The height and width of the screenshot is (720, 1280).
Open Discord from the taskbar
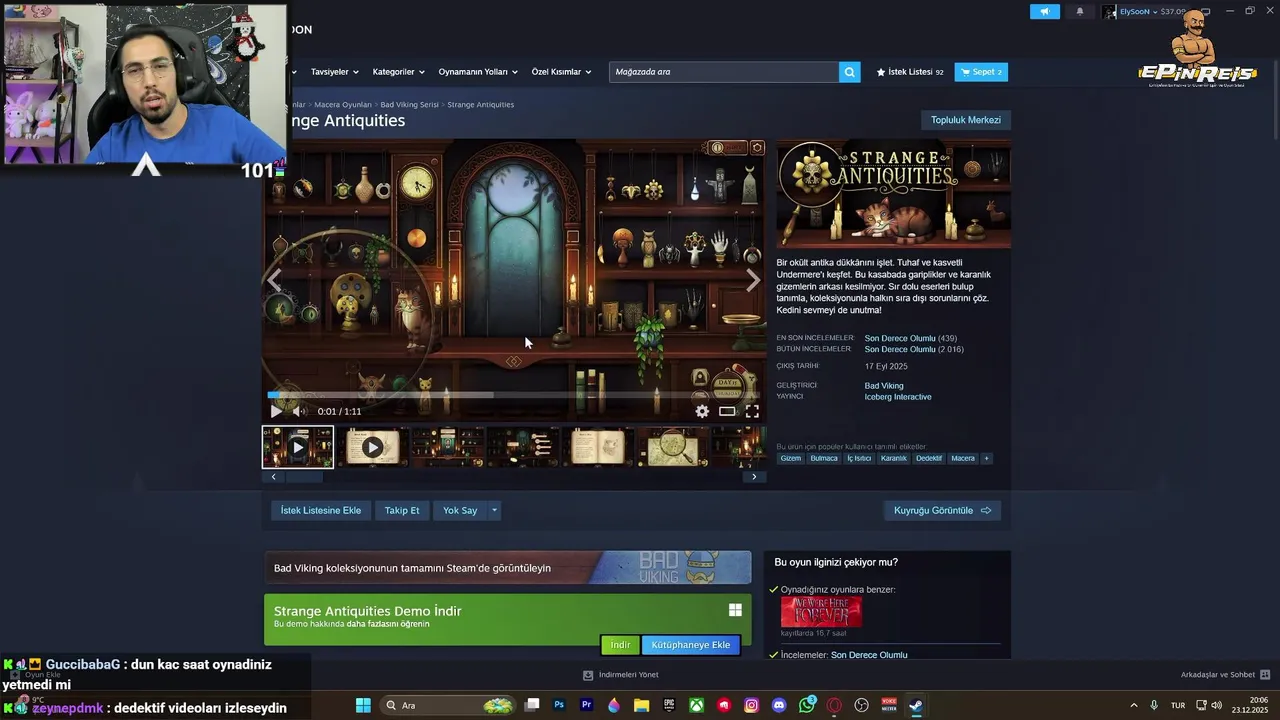779,705
